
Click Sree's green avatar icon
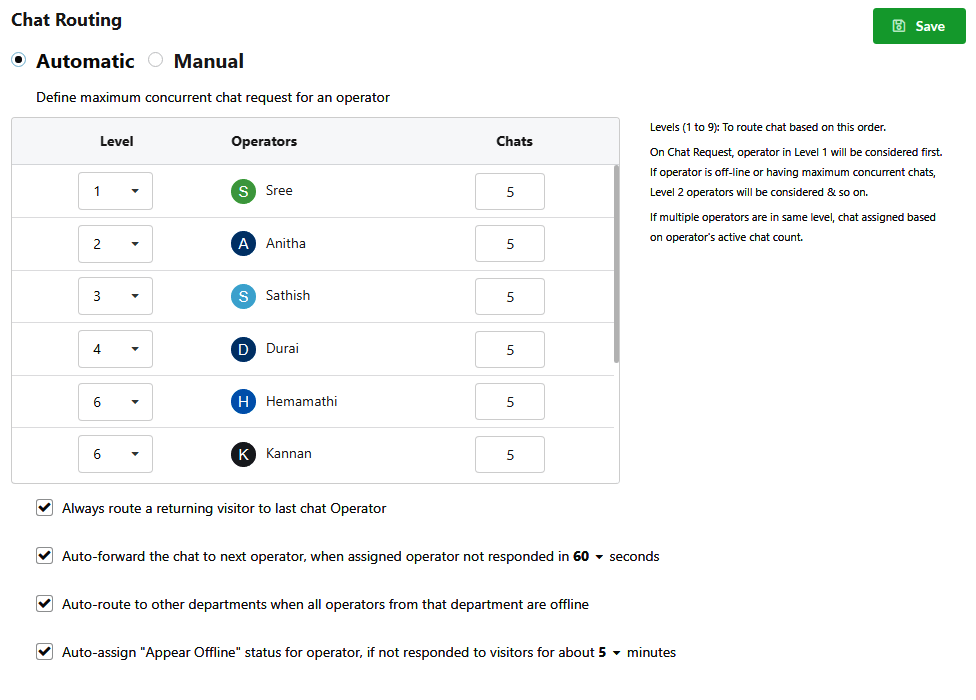(243, 191)
